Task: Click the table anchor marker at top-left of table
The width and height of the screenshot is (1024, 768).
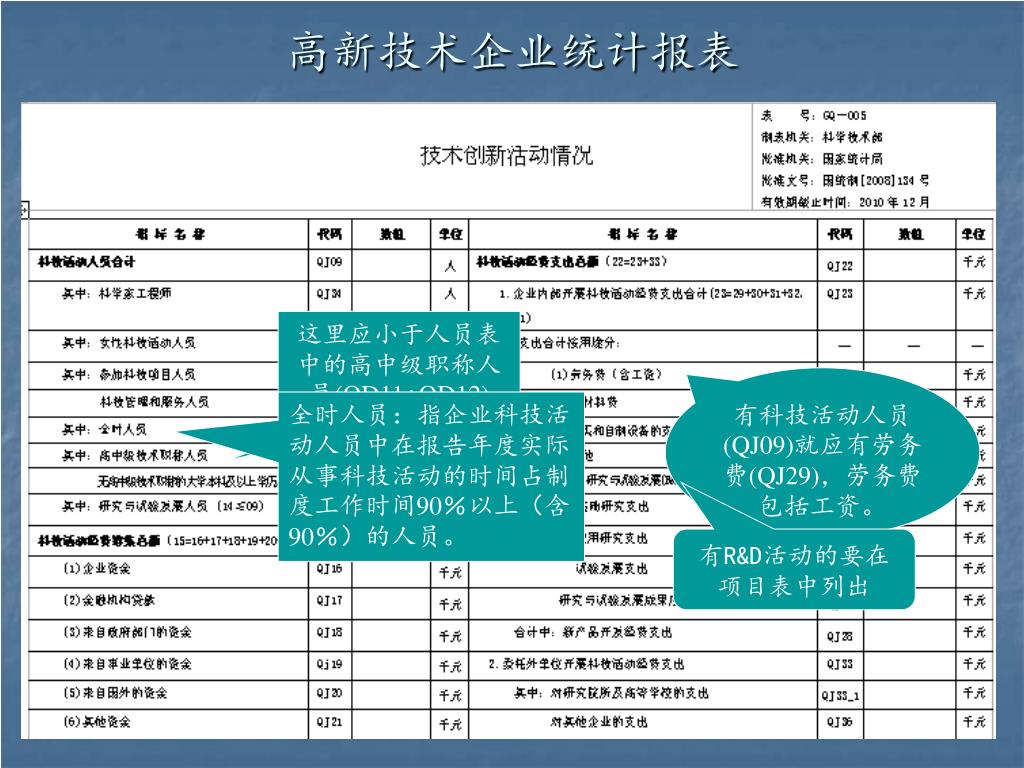Action: click(x=24, y=210)
